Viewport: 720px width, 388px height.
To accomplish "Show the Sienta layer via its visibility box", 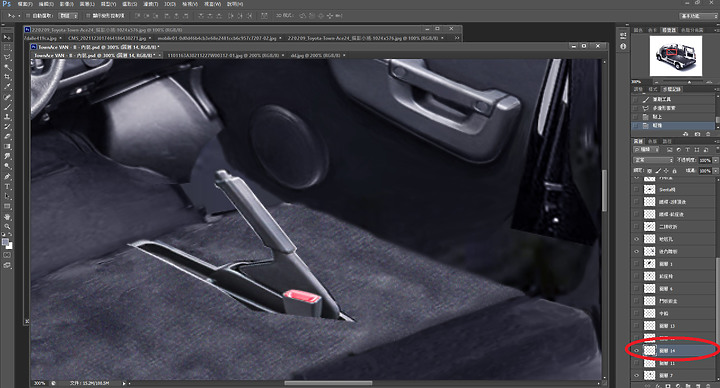I will [x=636, y=189].
